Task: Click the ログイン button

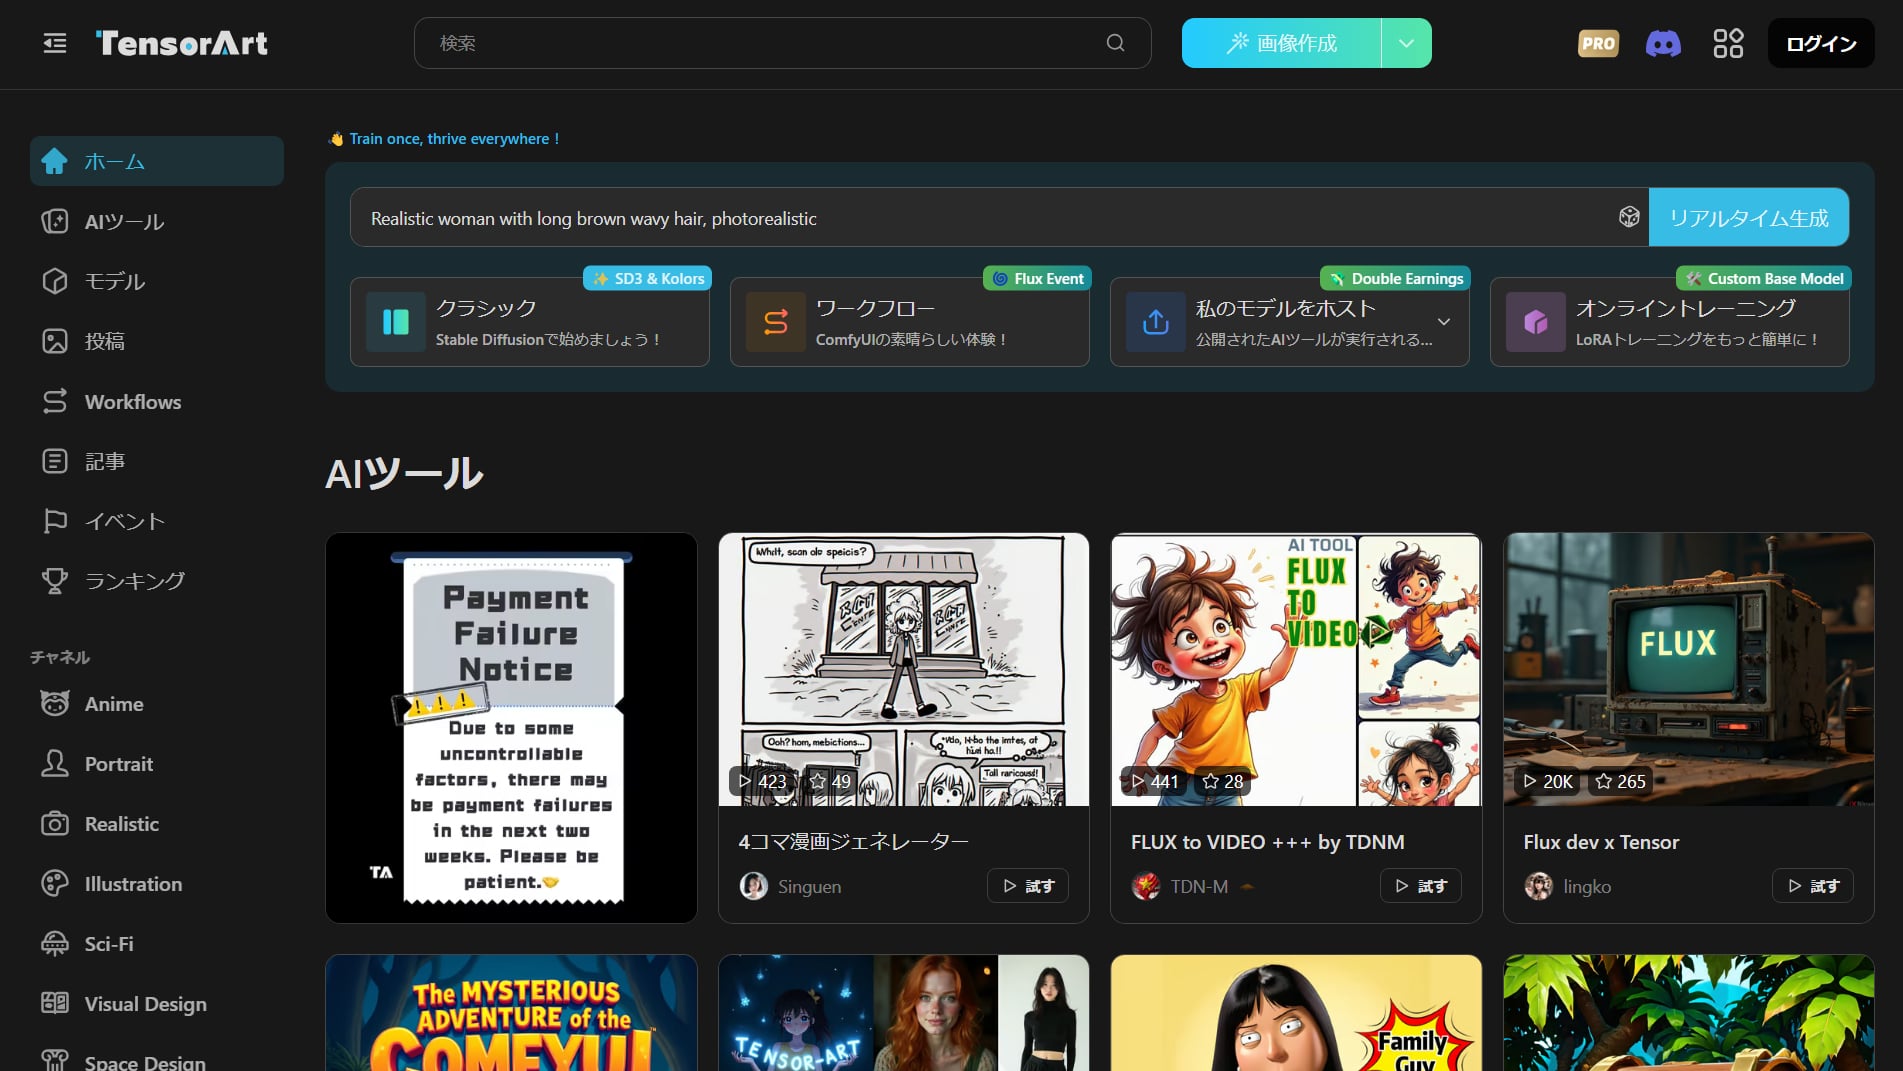Action: click(x=1821, y=43)
